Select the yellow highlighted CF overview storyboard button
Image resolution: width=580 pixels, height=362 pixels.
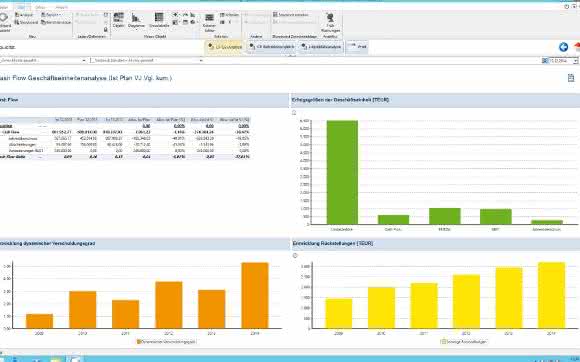[225, 47]
